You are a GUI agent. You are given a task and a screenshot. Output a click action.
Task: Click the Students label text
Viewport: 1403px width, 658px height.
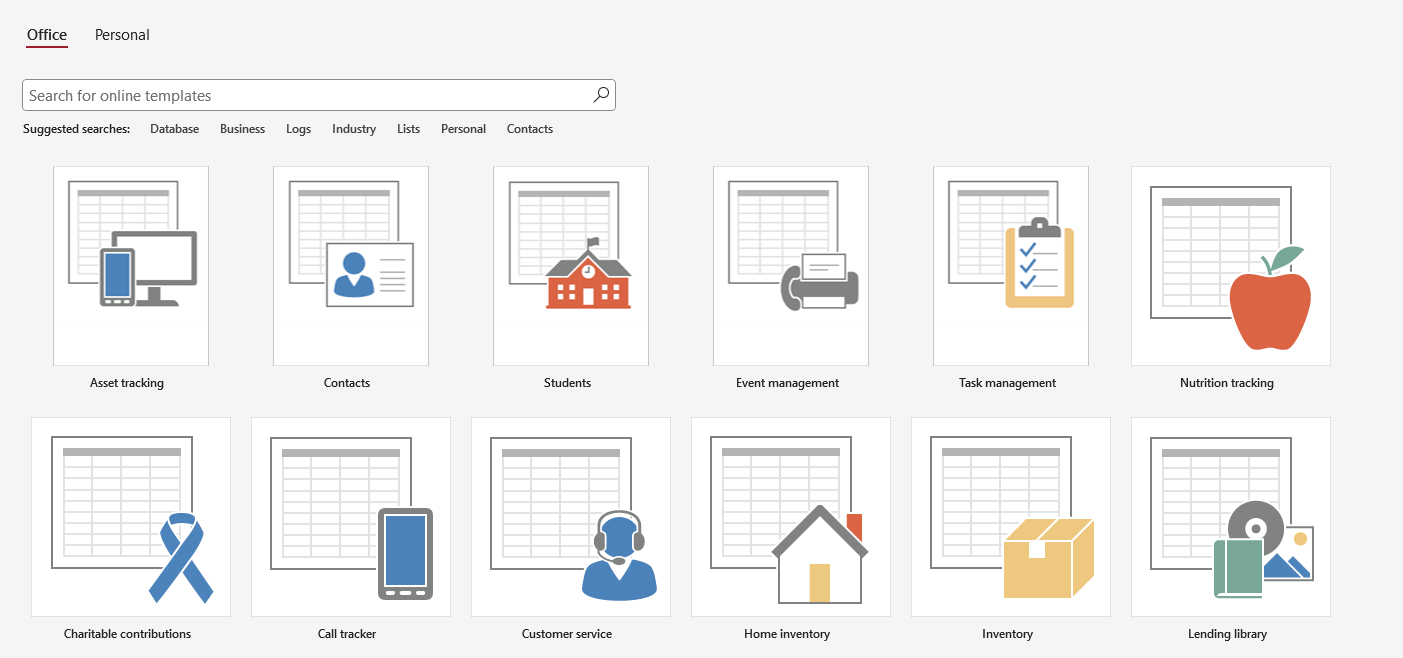(x=567, y=383)
